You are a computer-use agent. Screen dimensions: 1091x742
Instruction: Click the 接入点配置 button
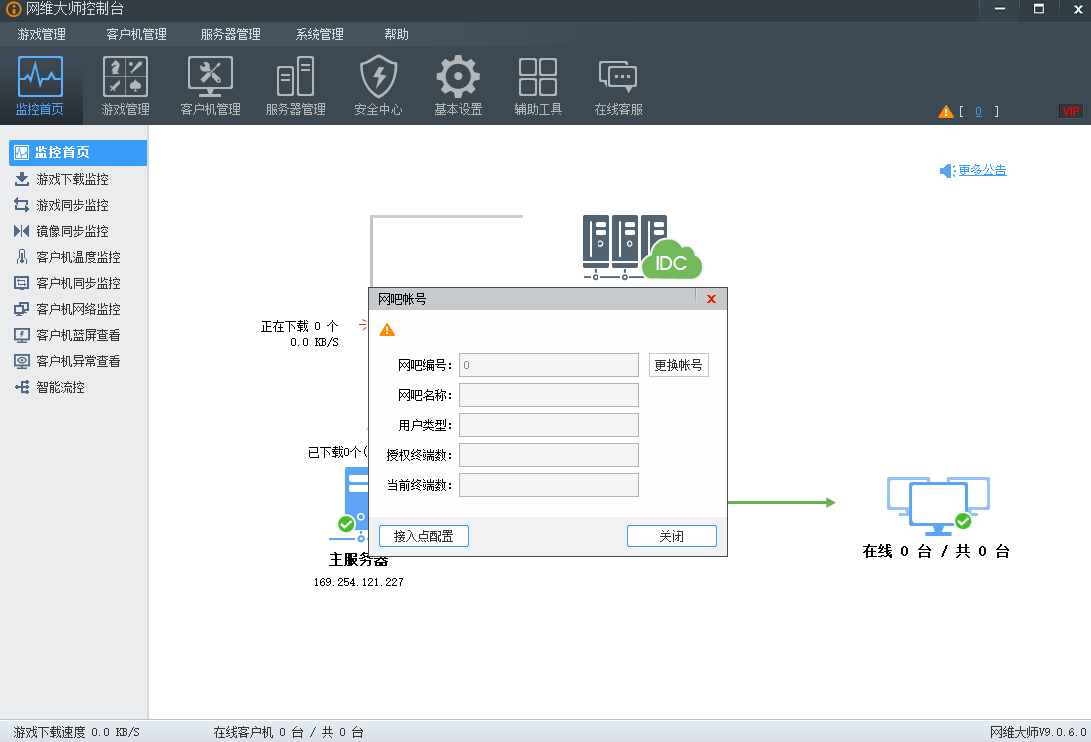pyautogui.click(x=424, y=536)
